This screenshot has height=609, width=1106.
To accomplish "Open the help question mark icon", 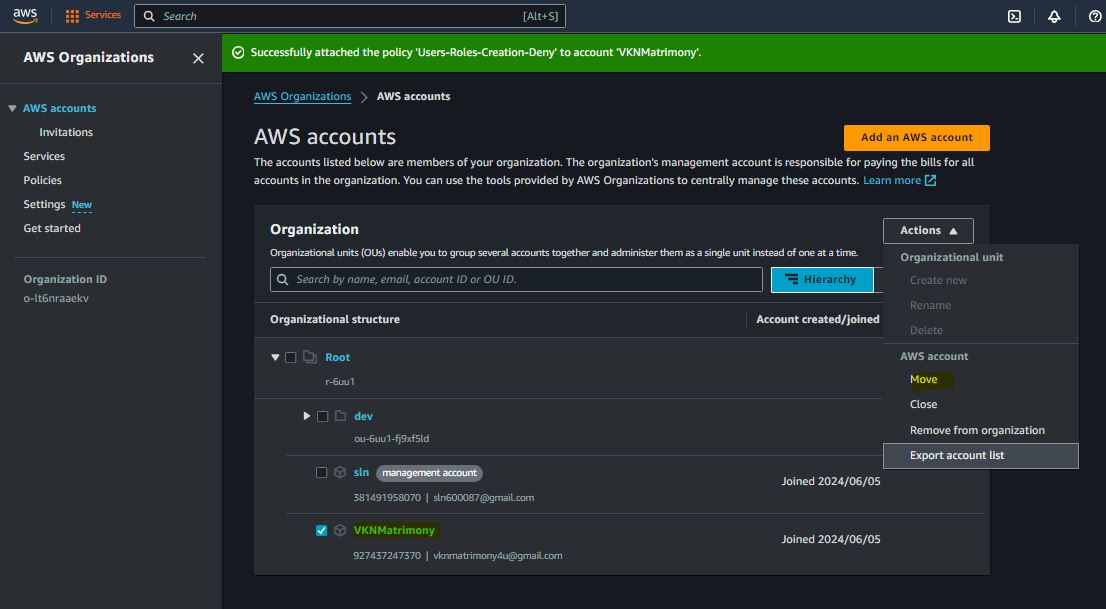I will (x=1094, y=16).
